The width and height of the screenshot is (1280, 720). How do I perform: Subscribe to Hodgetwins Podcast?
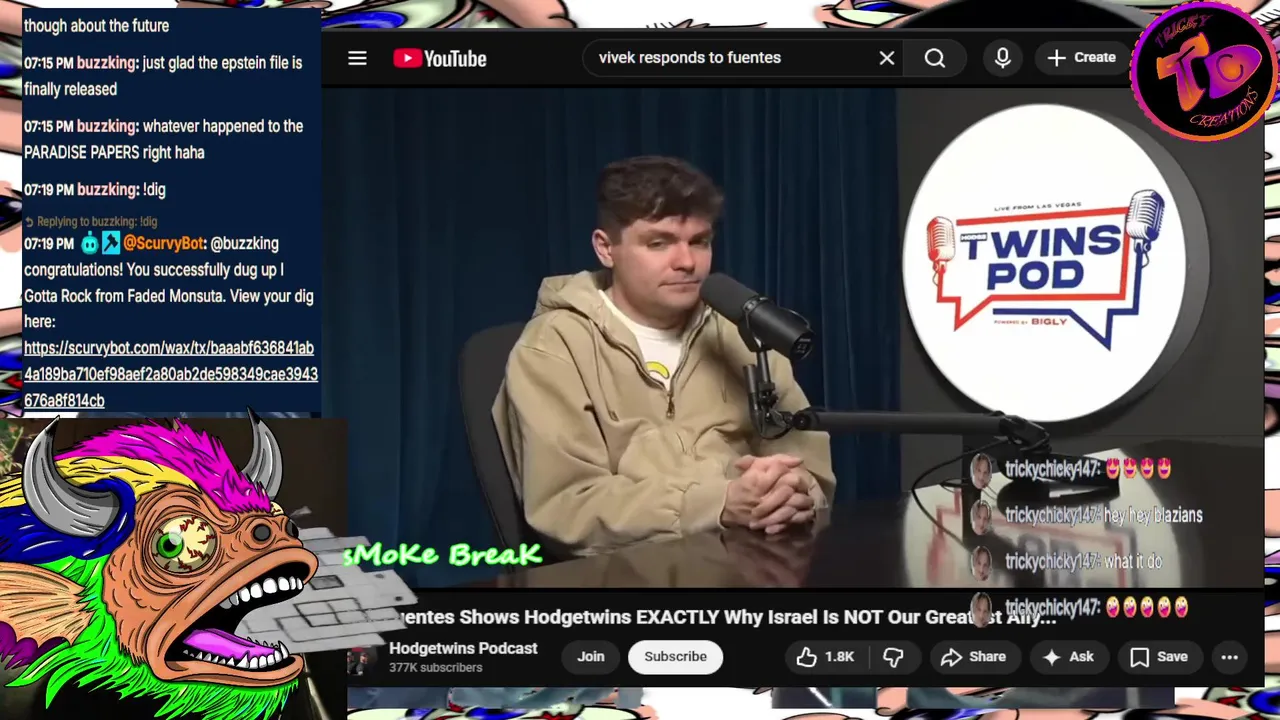(675, 657)
